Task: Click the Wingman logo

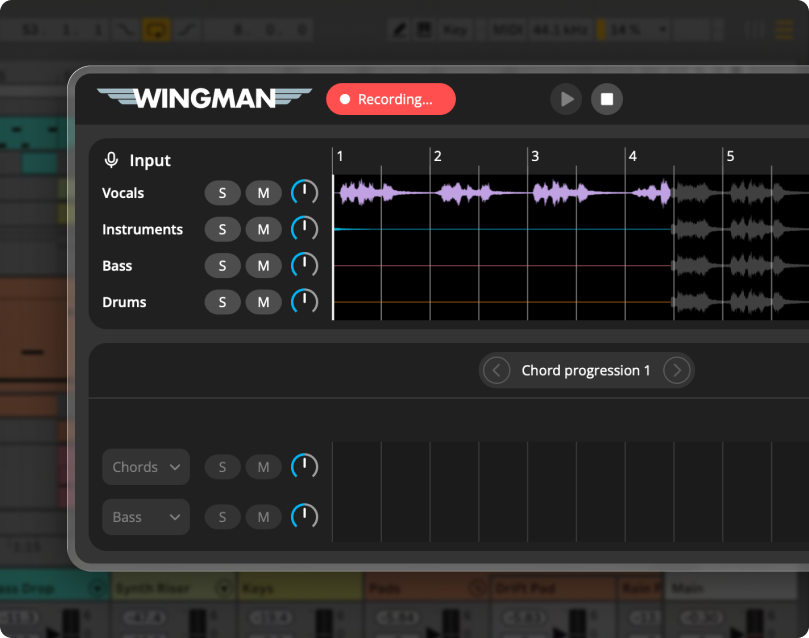Action: tap(204, 98)
